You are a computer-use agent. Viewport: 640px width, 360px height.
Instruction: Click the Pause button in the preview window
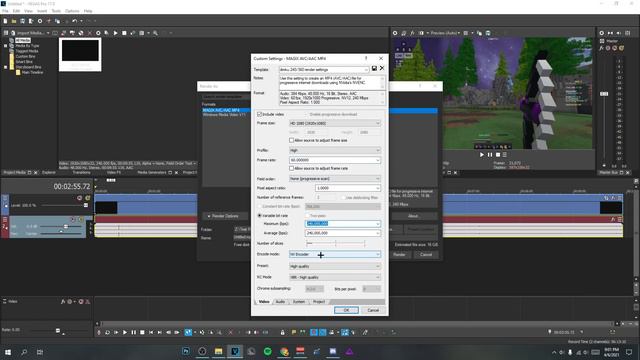pos(490,155)
